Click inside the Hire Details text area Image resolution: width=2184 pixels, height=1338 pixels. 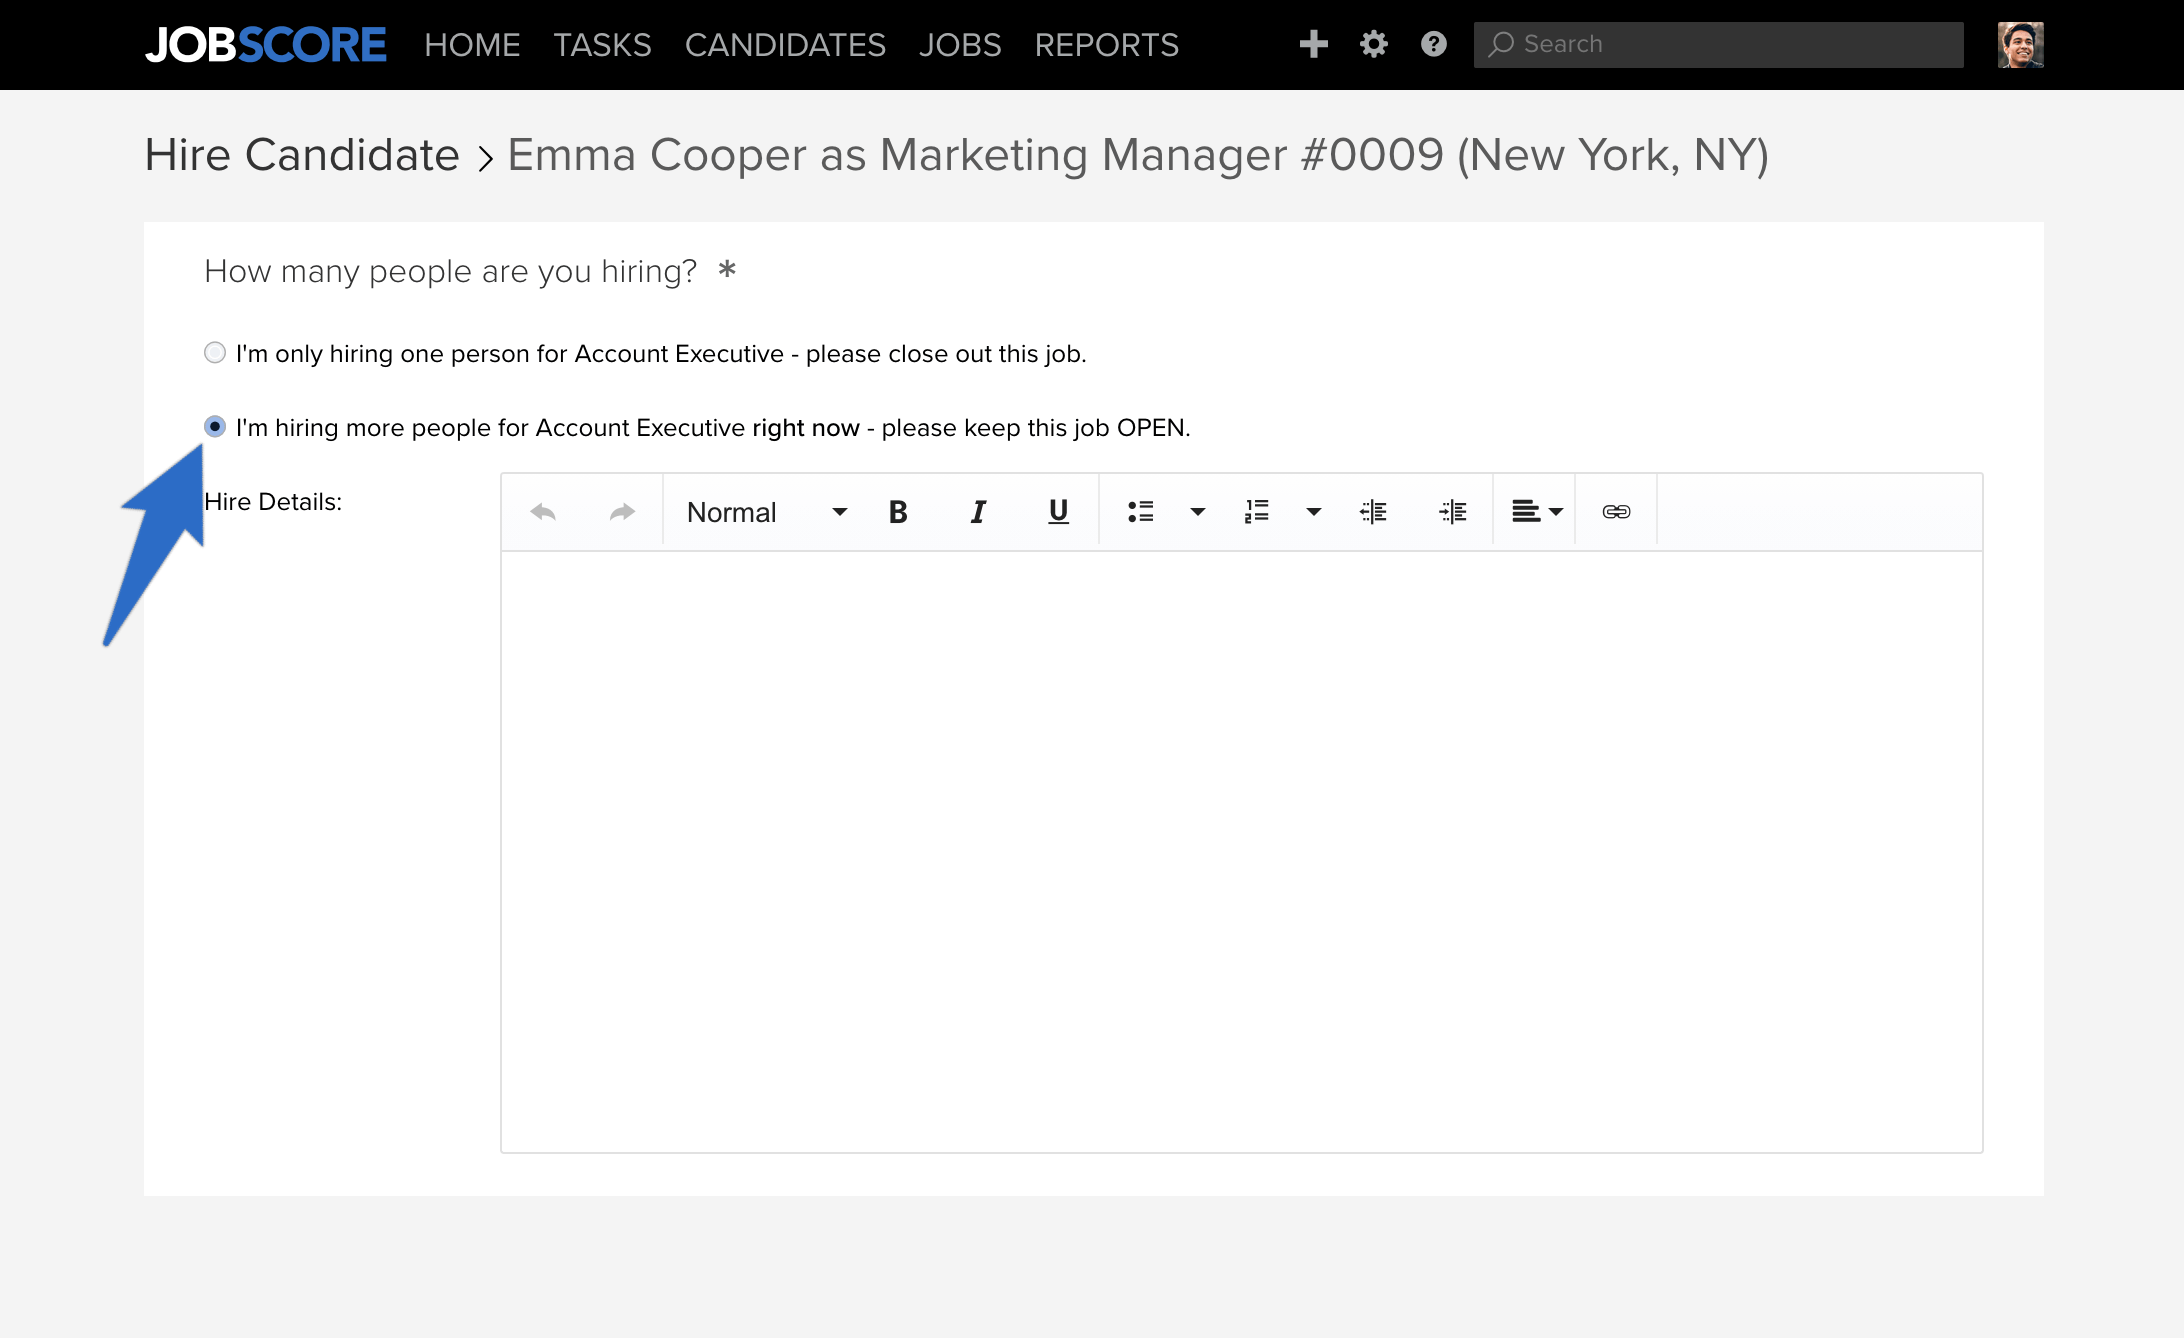pyautogui.click(x=1241, y=851)
